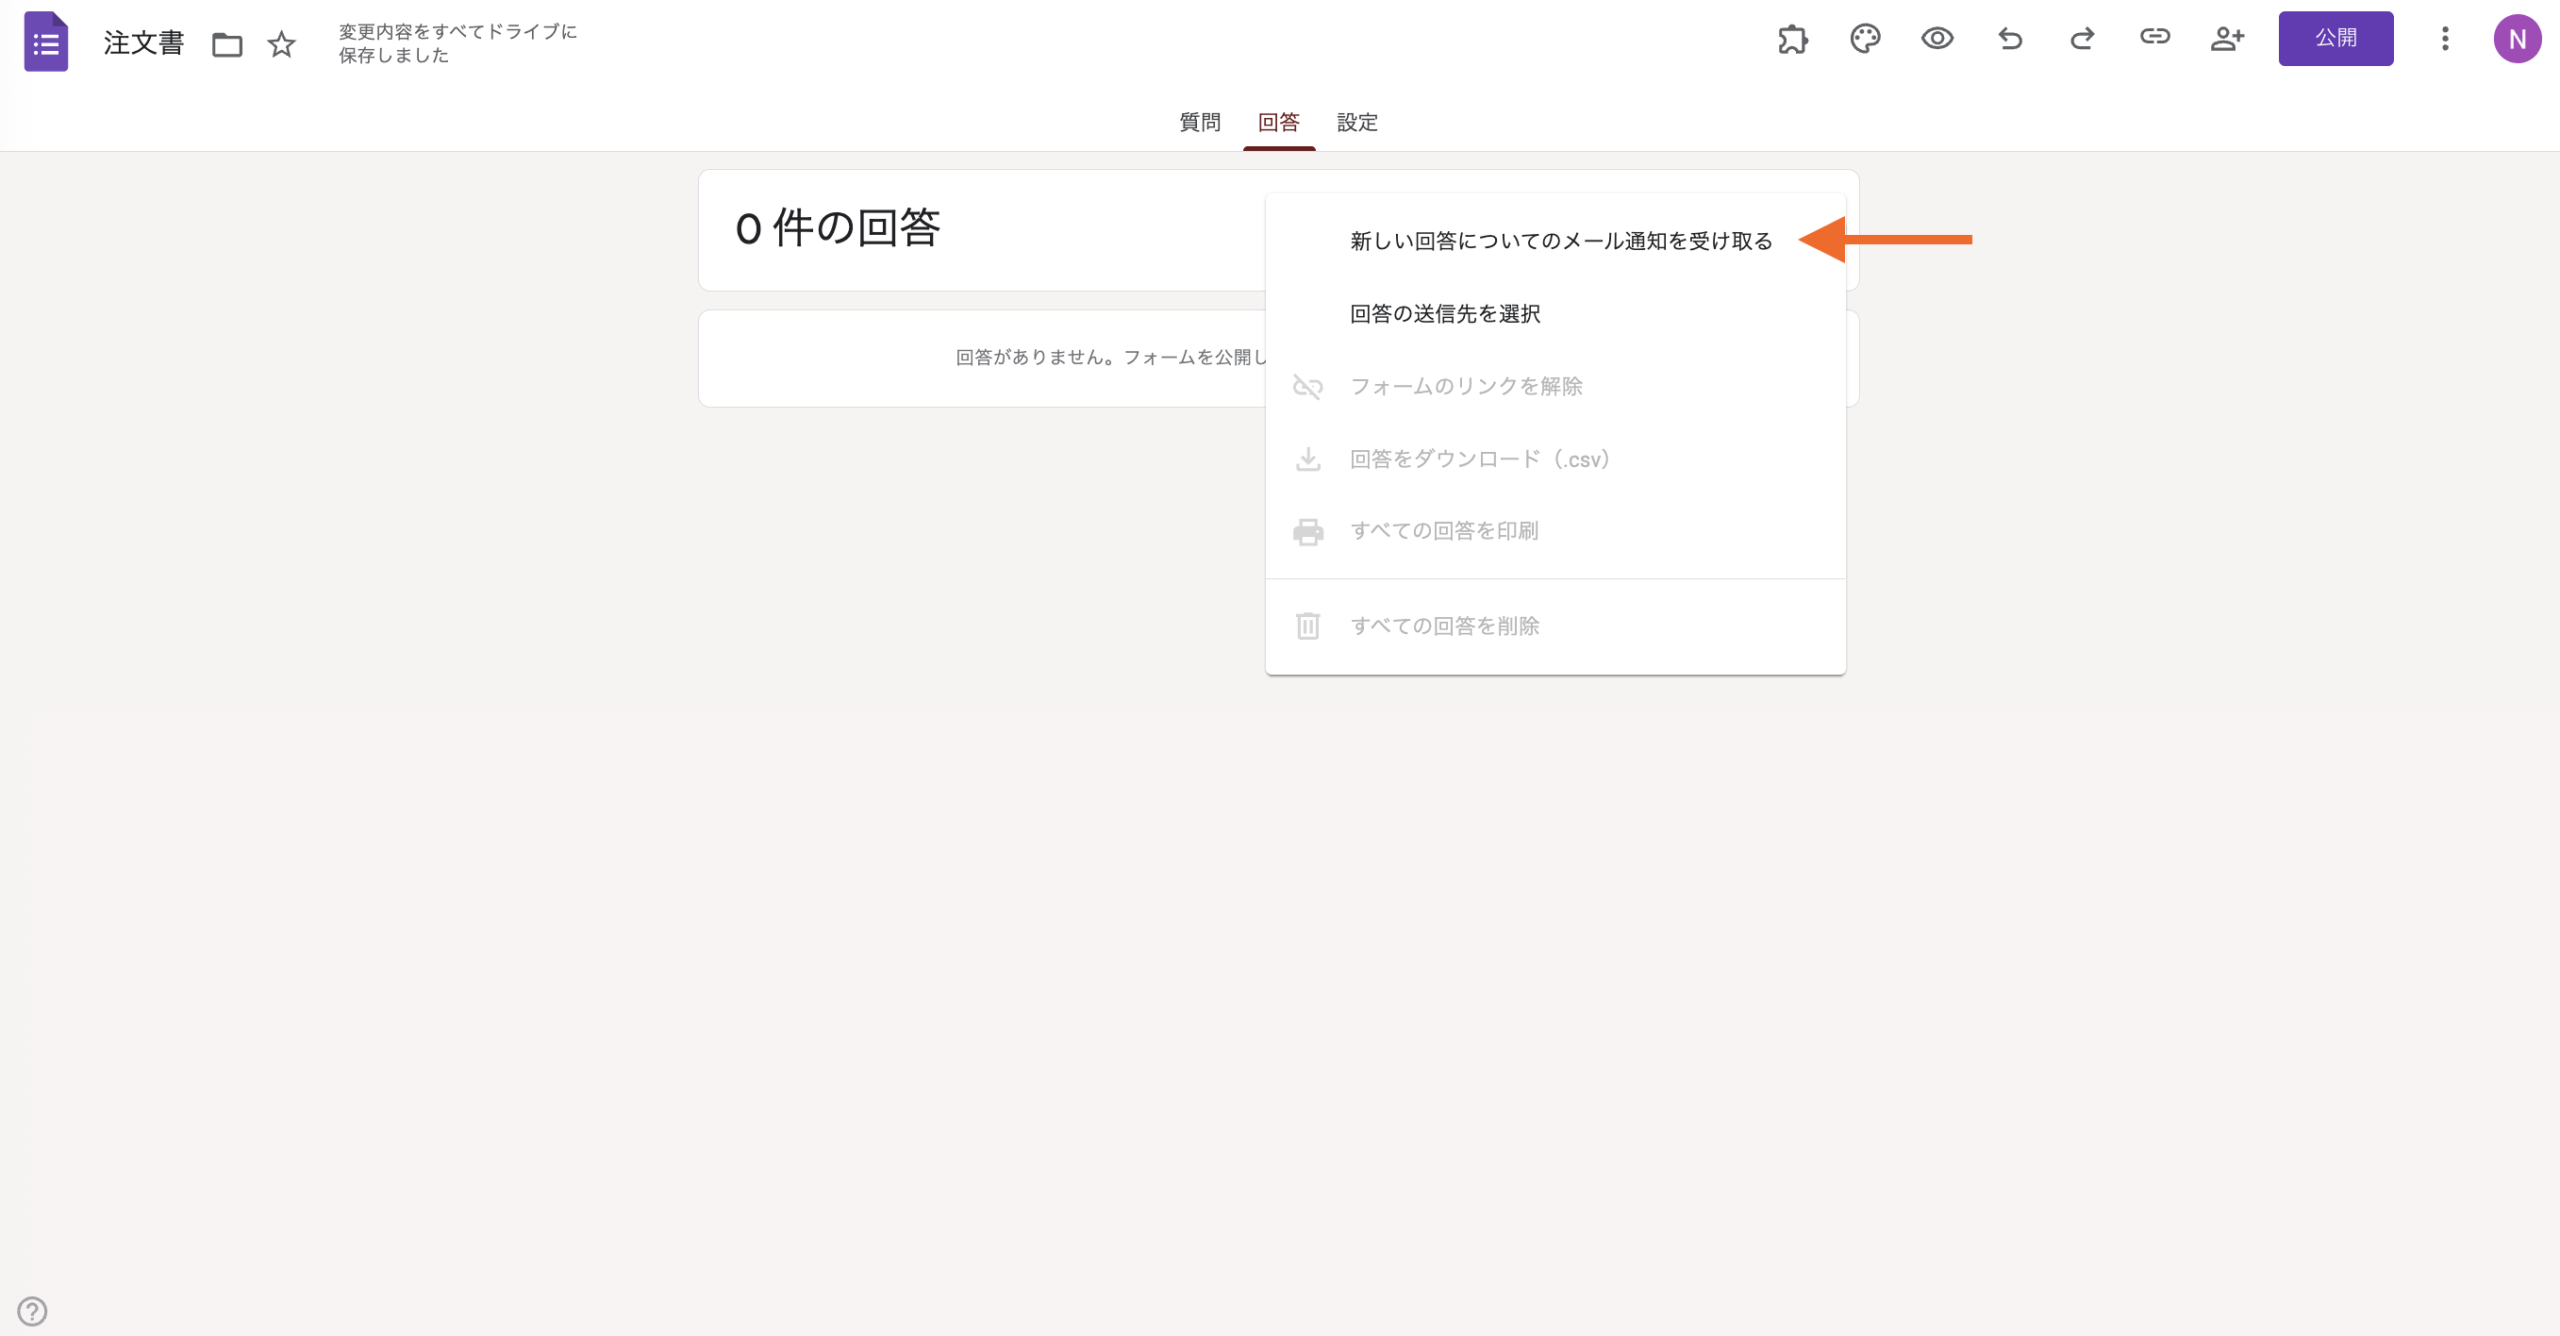Open the move to folder icon
2560x1336 pixels.
[227, 44]
